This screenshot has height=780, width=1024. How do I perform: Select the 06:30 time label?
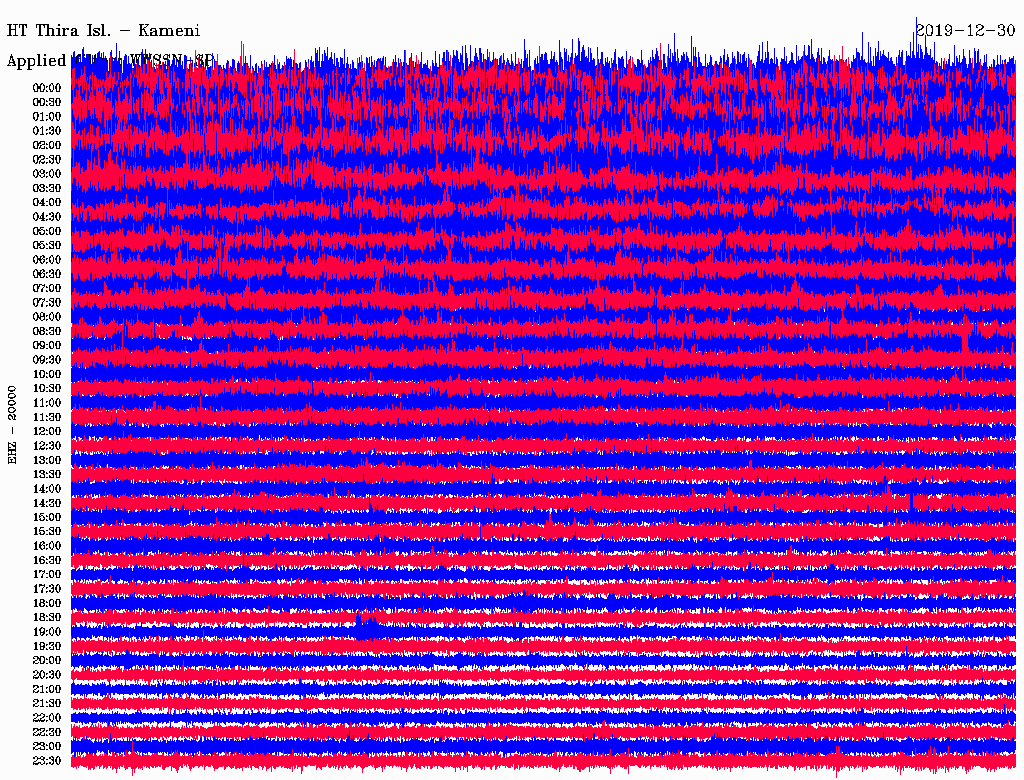click(46, 274)
